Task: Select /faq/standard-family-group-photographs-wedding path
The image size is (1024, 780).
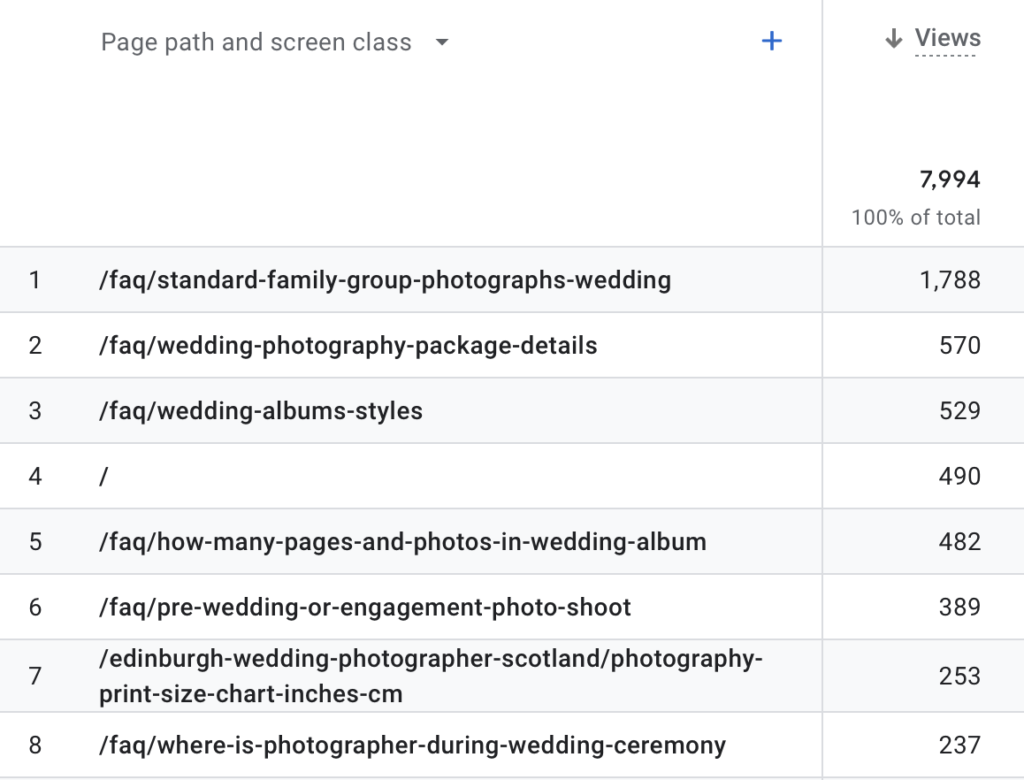Action: pos(385,280)
